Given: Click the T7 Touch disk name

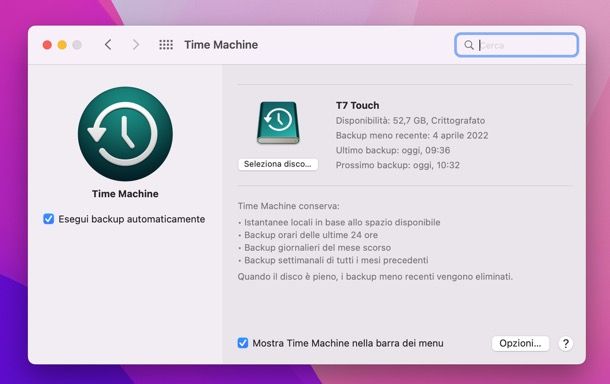Looking at the screenshot, I should (357, 105).
